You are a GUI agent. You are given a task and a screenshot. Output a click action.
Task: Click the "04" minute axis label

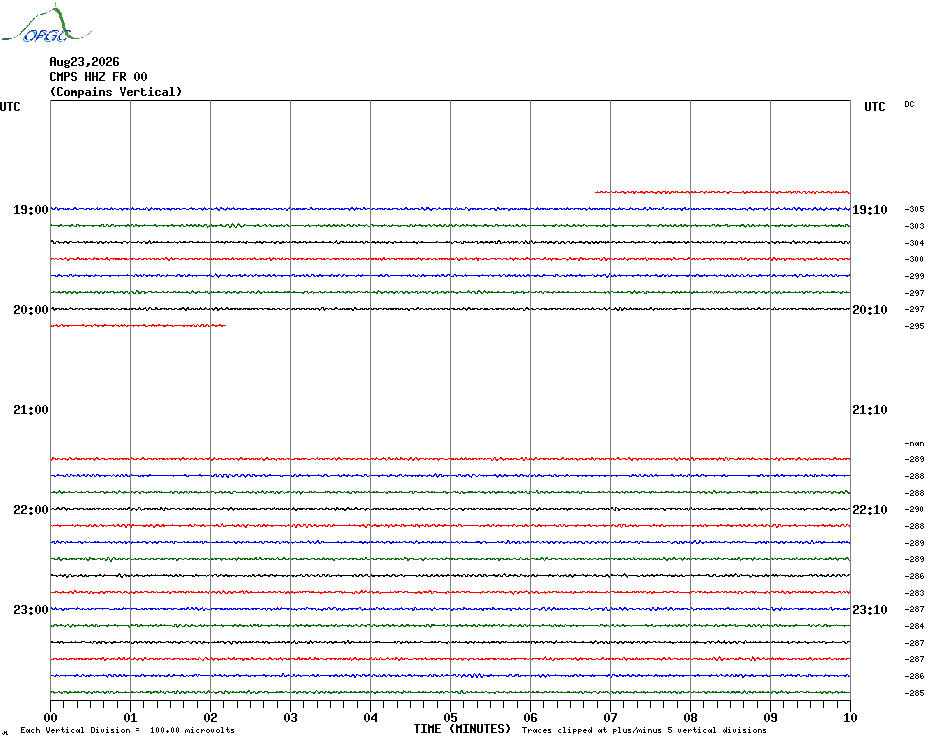371,718
